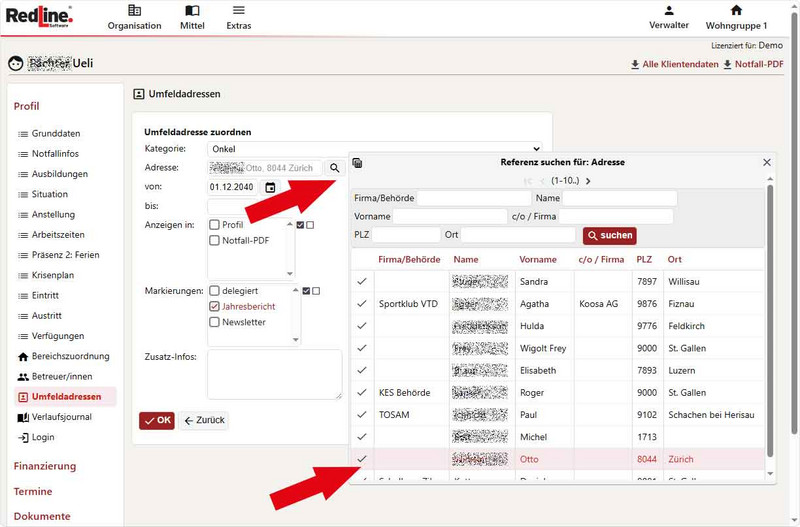Image resolution: width=800 pixels, height=527 pixels.
Task: Open the Organisation menu
Action: pyautogui.click(x=134, y=17)
